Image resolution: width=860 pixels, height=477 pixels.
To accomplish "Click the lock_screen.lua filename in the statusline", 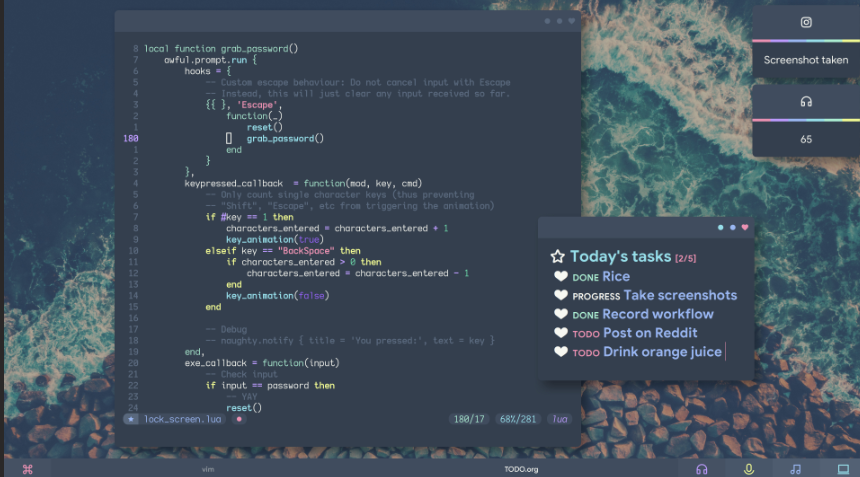I will pos(181,419).
